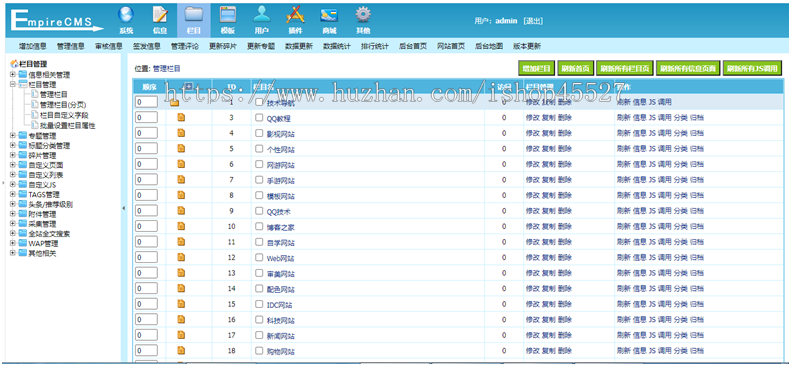791x366 pixels.
Task: Open 版本更新 in the menu bar
Action: point(527,46)
